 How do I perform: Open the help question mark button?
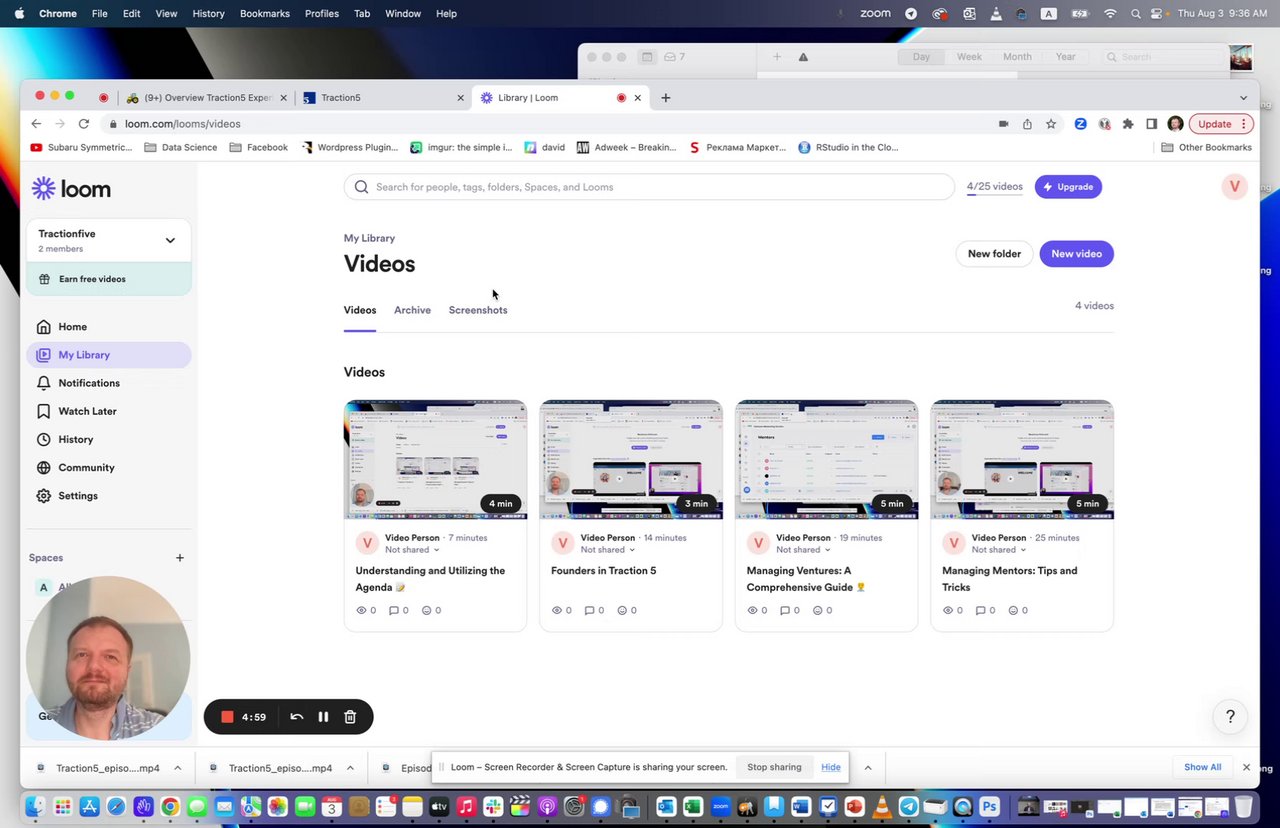tap(1230, 716)
